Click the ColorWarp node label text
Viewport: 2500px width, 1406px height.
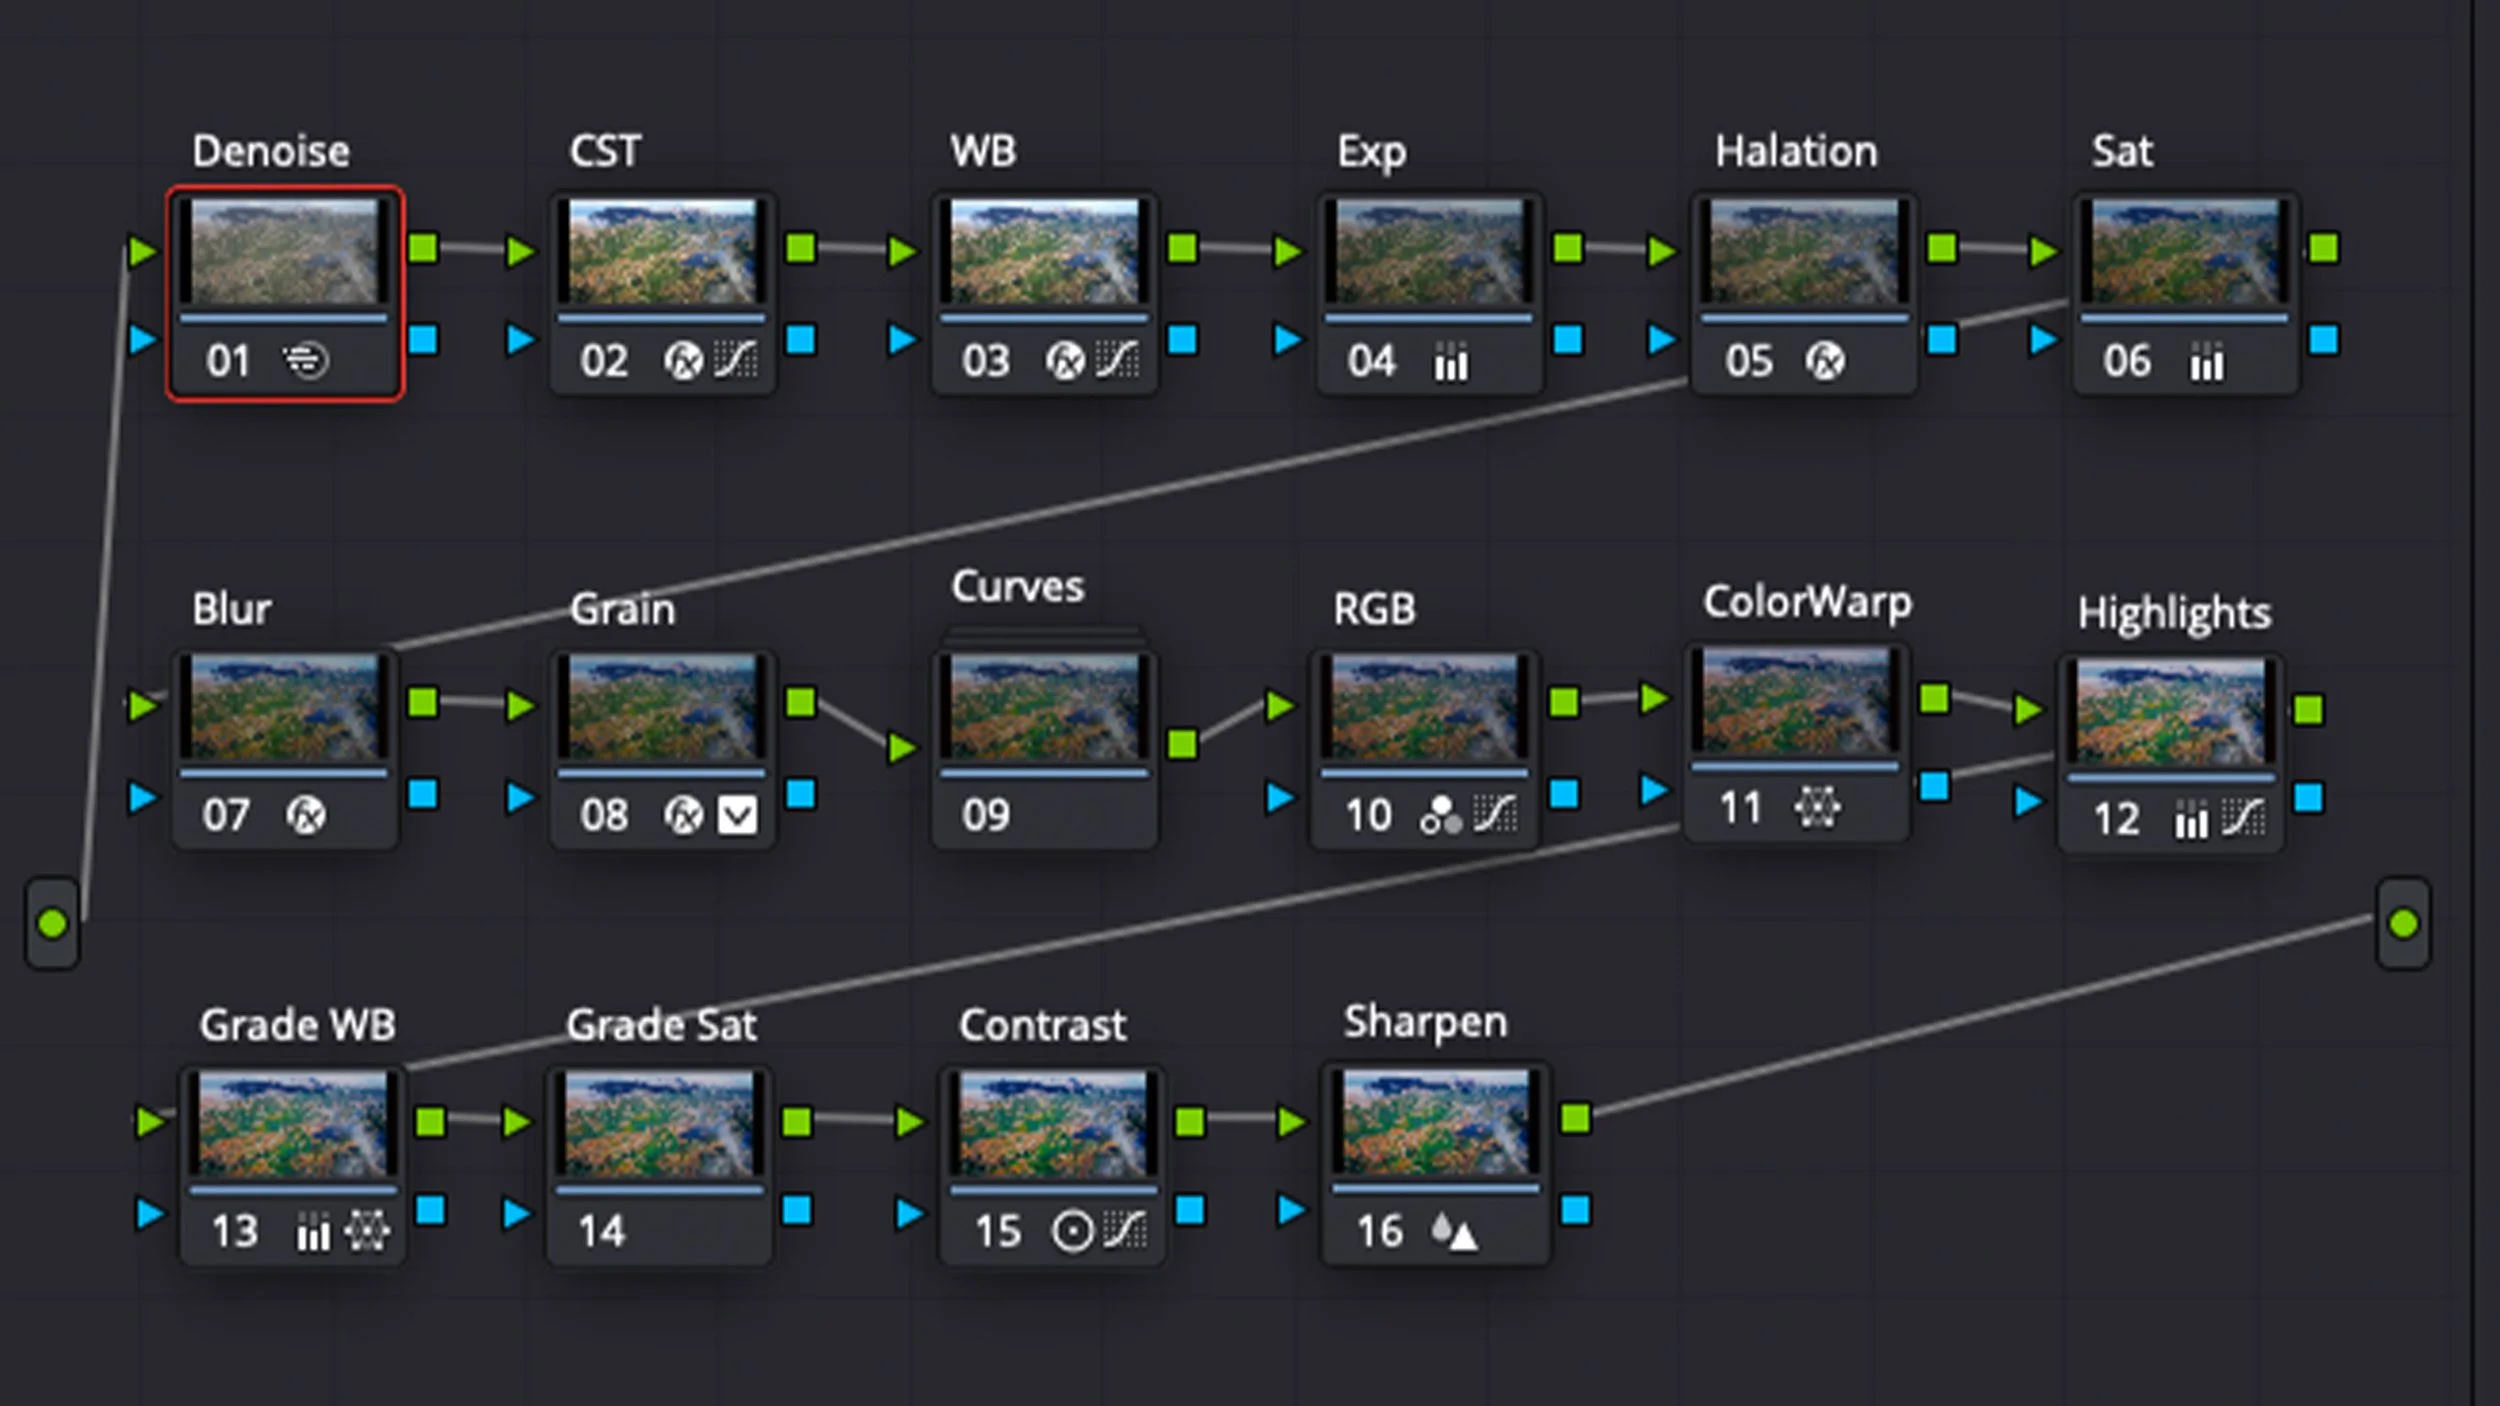pyautogui.click(x=1808, y=603)
